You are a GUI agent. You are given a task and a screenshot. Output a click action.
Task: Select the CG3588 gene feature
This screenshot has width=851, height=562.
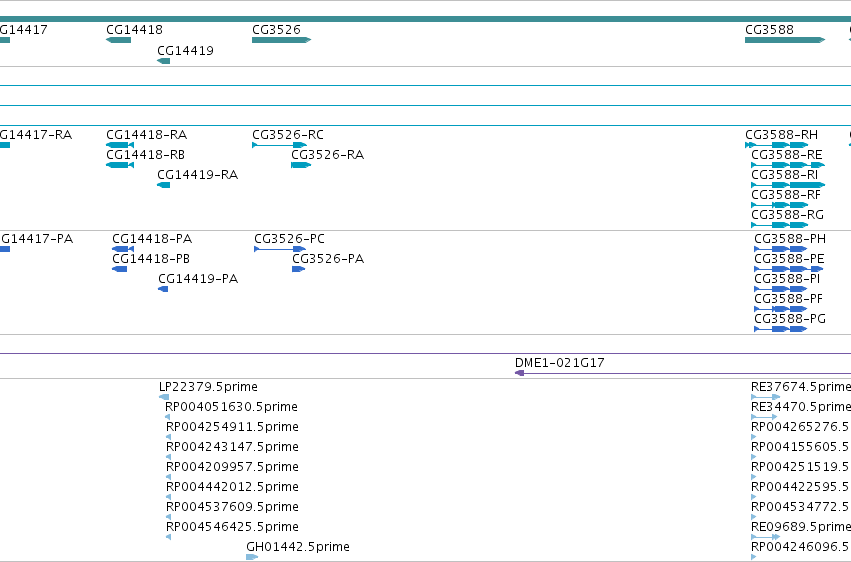(x=785, y=40)
